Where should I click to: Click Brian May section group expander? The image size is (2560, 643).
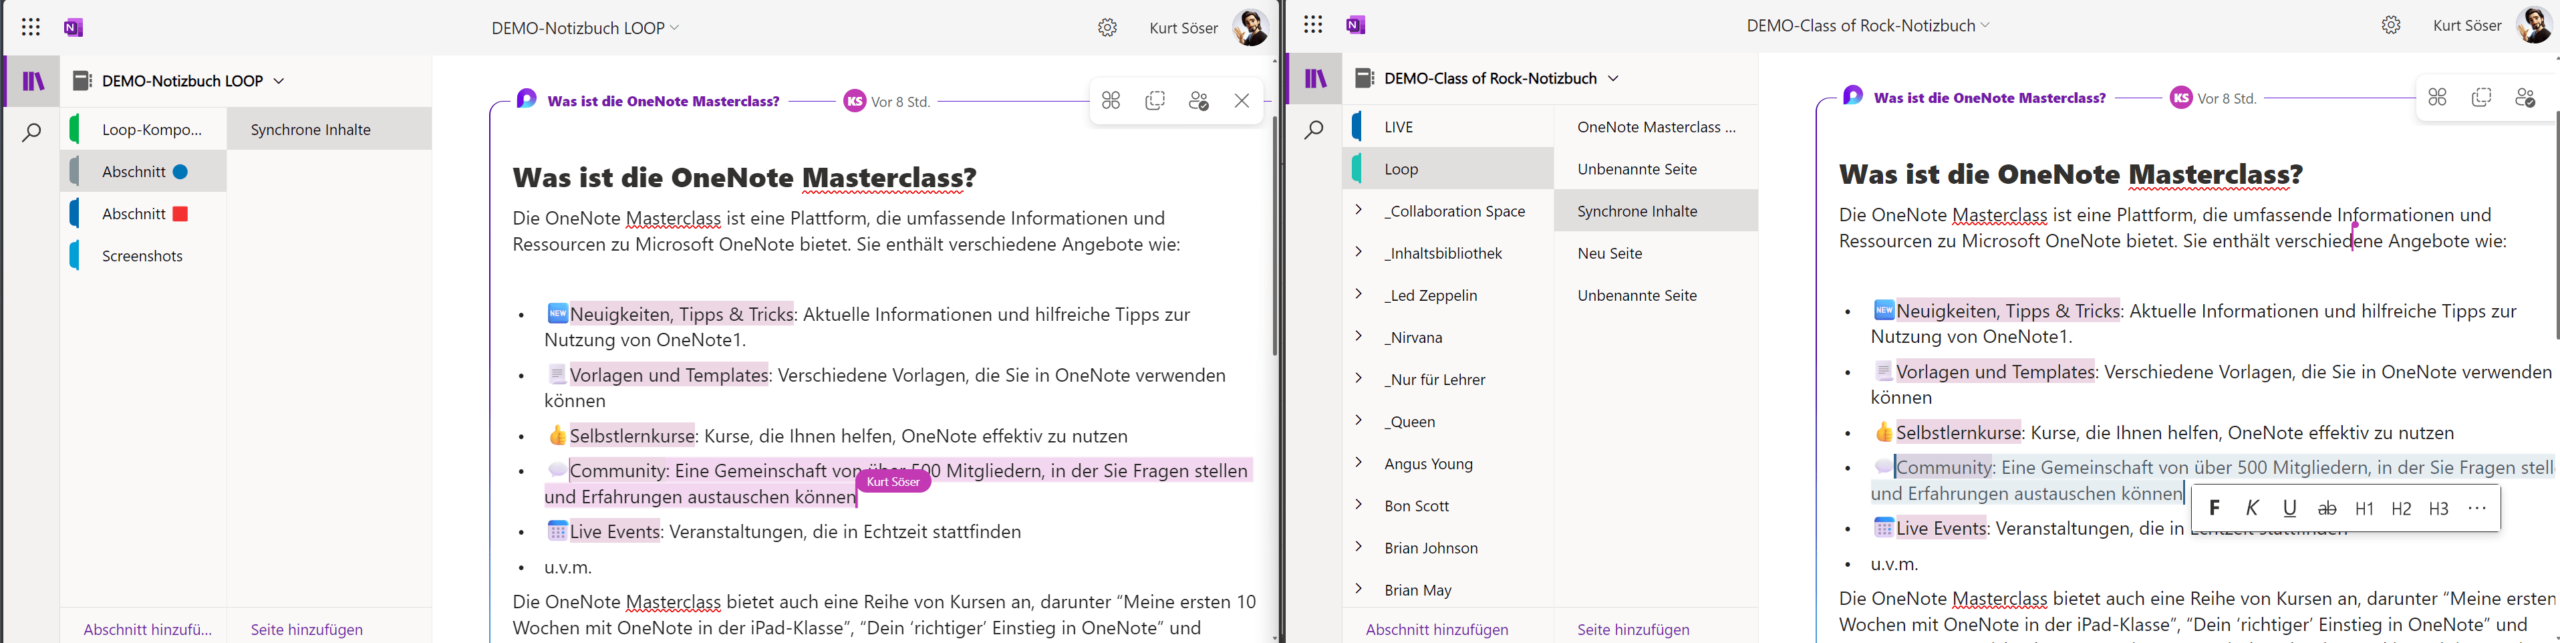coord(1358,588)
